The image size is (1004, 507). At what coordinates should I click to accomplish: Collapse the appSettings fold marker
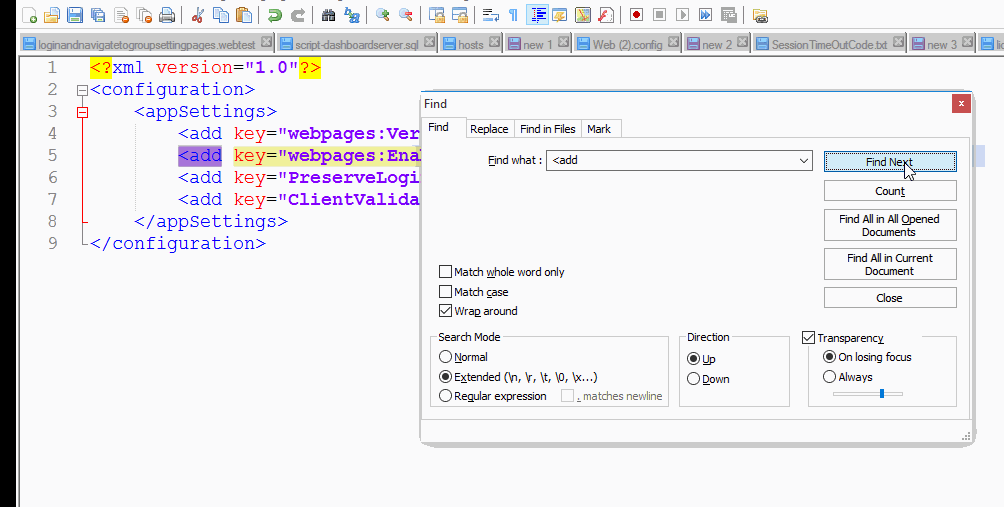click(82, 113)
